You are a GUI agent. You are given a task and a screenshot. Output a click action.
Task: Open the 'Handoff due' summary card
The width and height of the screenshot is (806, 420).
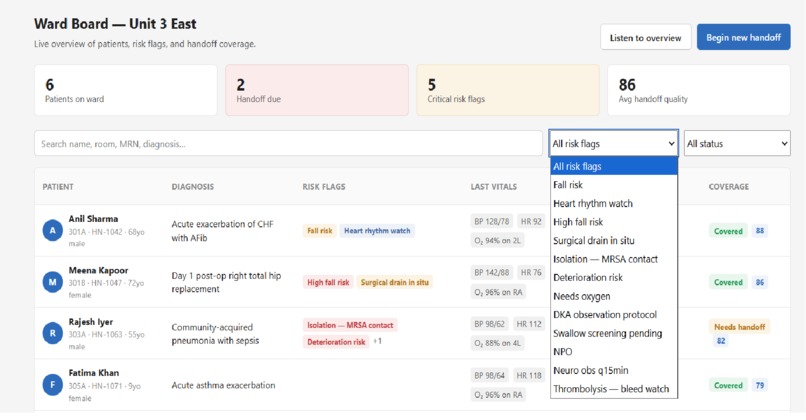click(317, 90)
